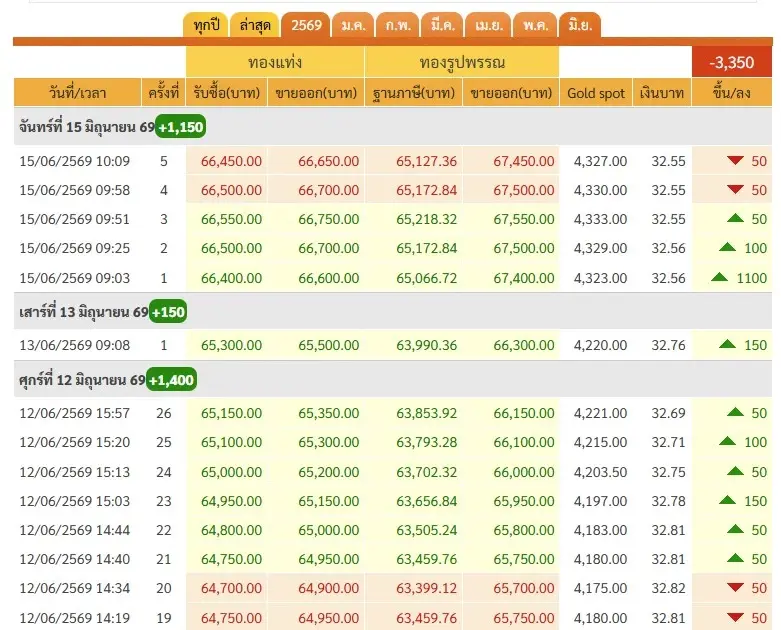Click the ศุกร์ที่ 12 มิถุนายน 69 heading
Viewport: 781px width, 630px height.
click(x=82, y=380)
